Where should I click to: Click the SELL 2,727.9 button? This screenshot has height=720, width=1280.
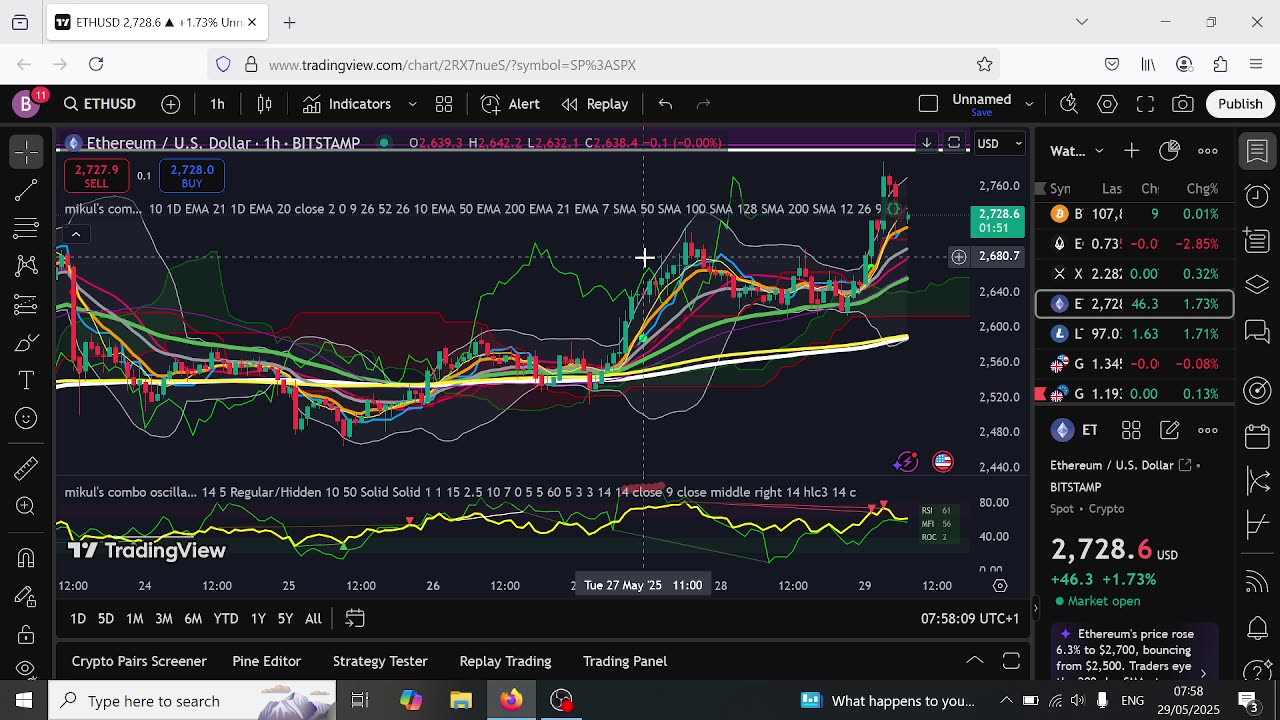pyautogui.click(x=96, y=177)
